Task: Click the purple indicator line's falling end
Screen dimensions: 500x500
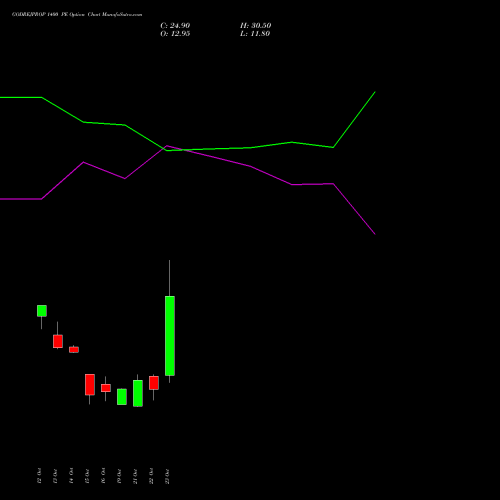Action: click(375, 234)
